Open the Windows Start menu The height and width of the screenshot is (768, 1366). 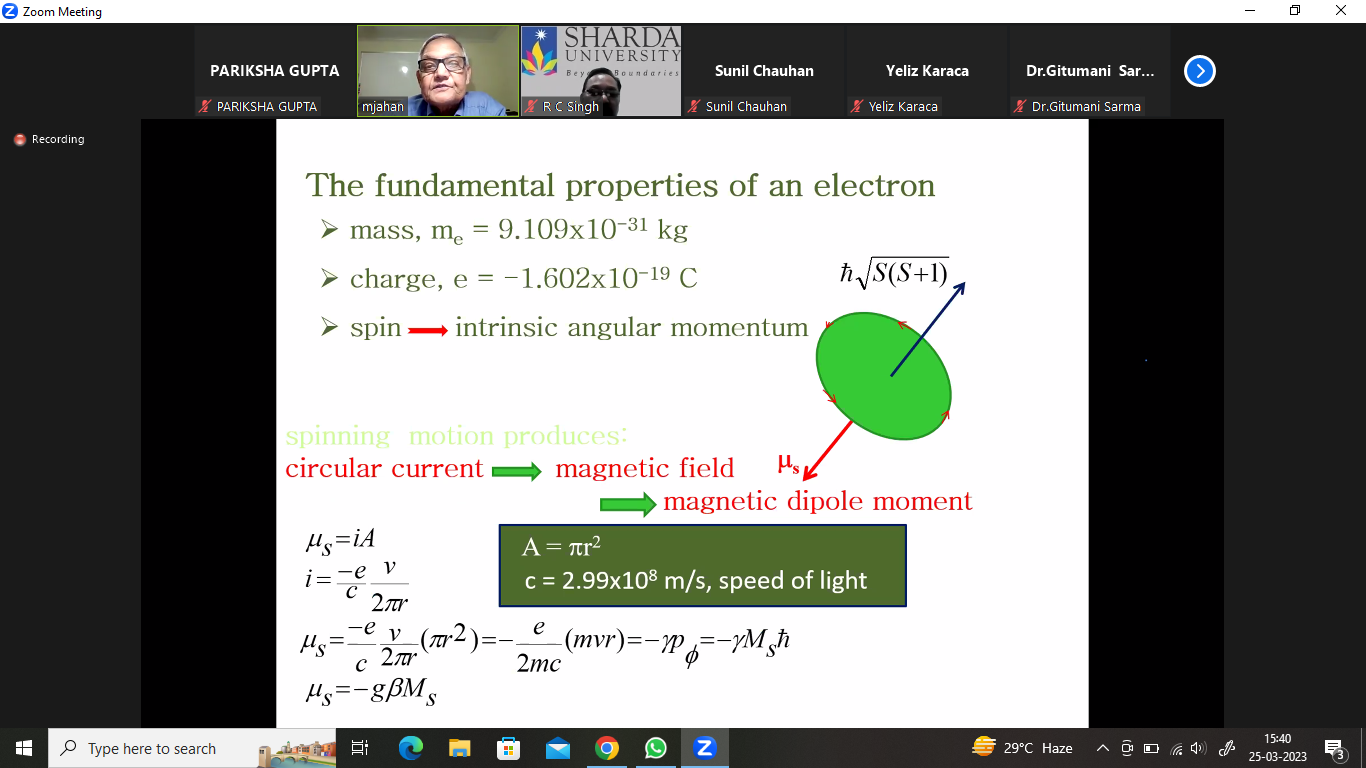[x=24, y=748]
